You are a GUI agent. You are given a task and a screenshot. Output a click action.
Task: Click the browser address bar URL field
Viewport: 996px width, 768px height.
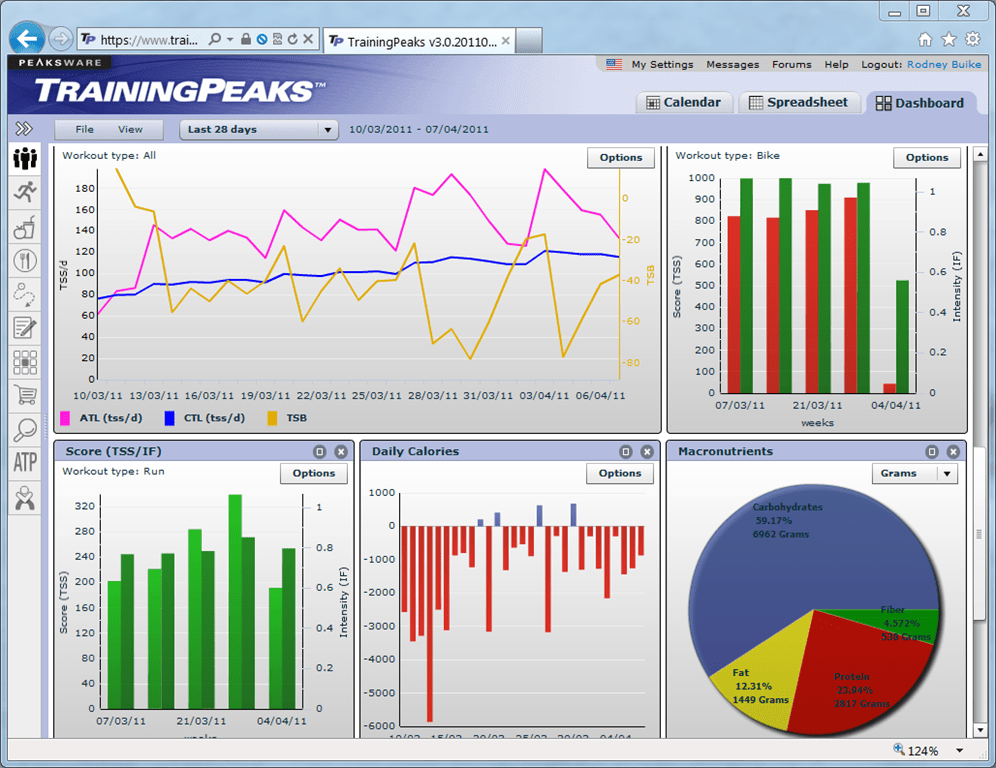click(149, 40)
